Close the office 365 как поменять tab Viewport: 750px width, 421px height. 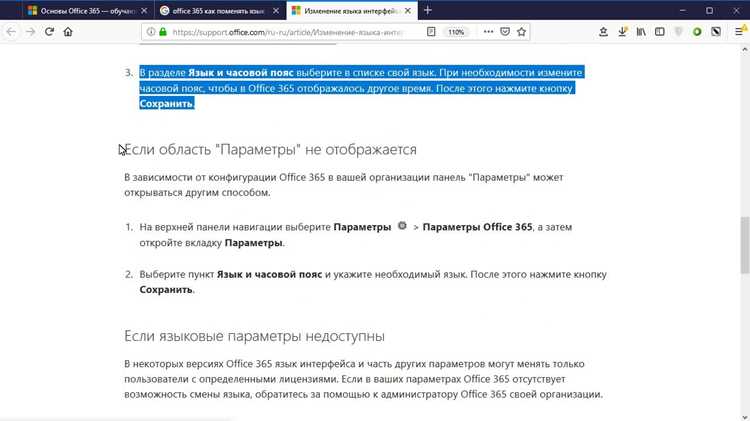tap(276, 11)
